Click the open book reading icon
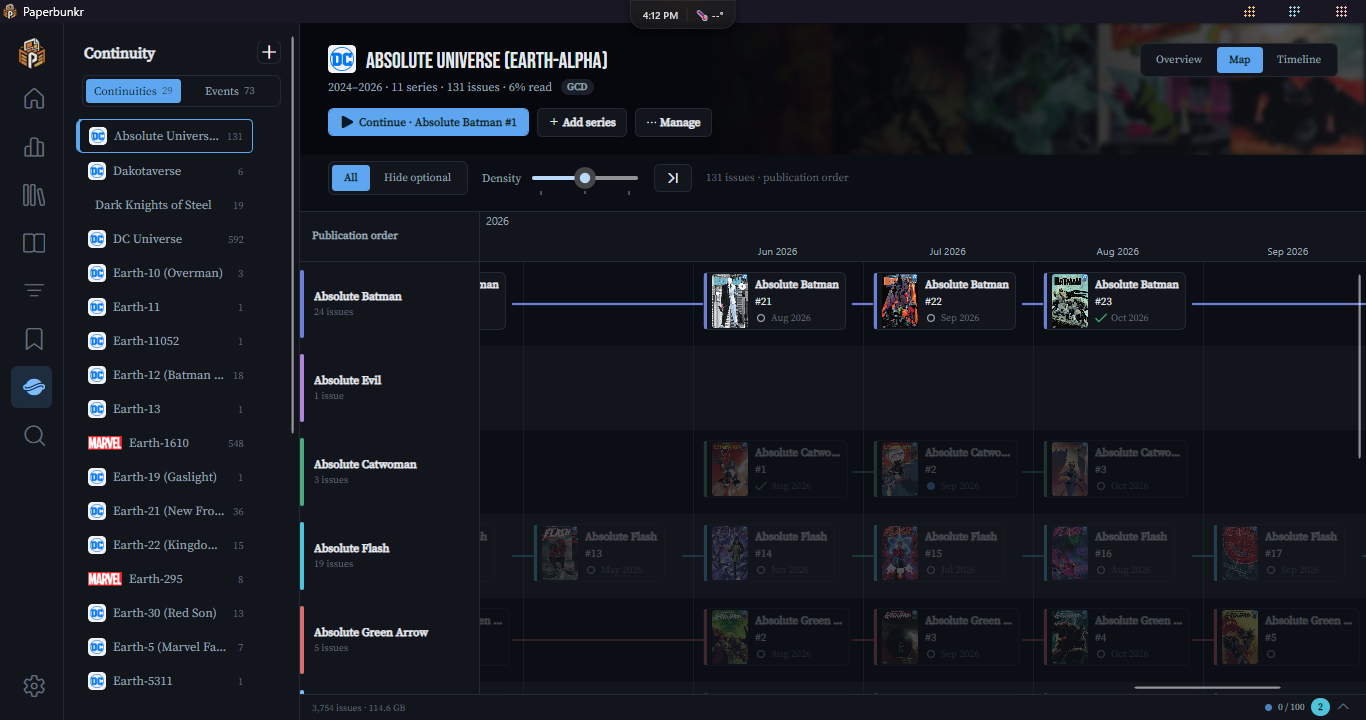1366x720 pixels. coord(34,243)
